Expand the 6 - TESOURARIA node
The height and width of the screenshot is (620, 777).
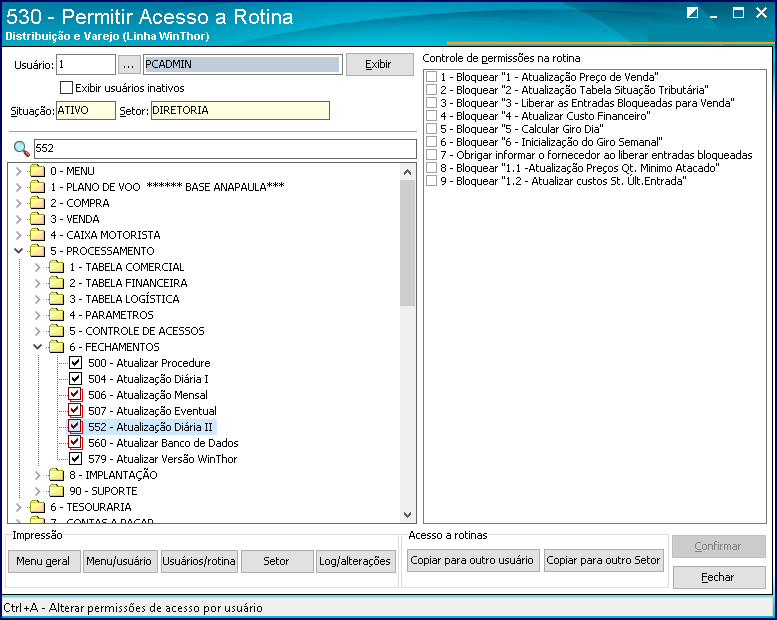[18, 507]
